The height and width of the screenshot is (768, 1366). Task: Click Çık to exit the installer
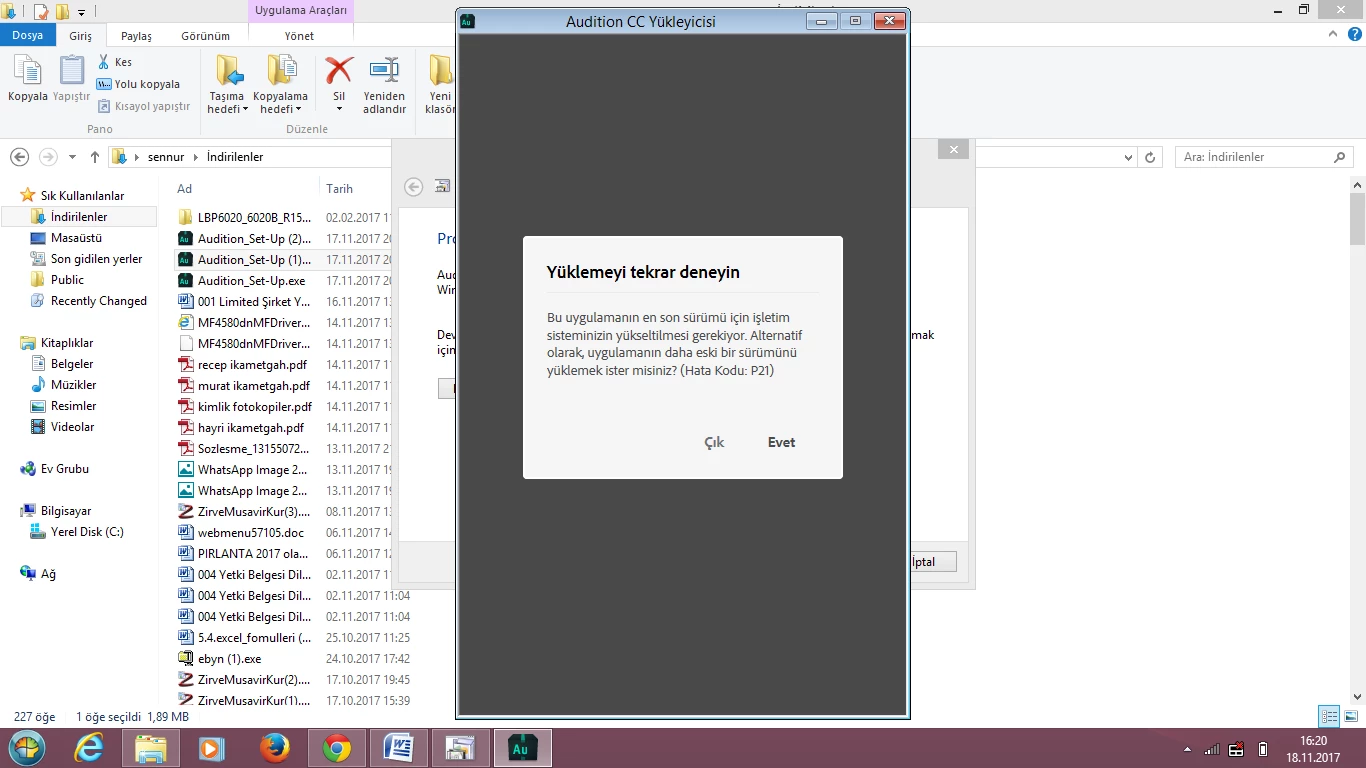tap(714, 442)
